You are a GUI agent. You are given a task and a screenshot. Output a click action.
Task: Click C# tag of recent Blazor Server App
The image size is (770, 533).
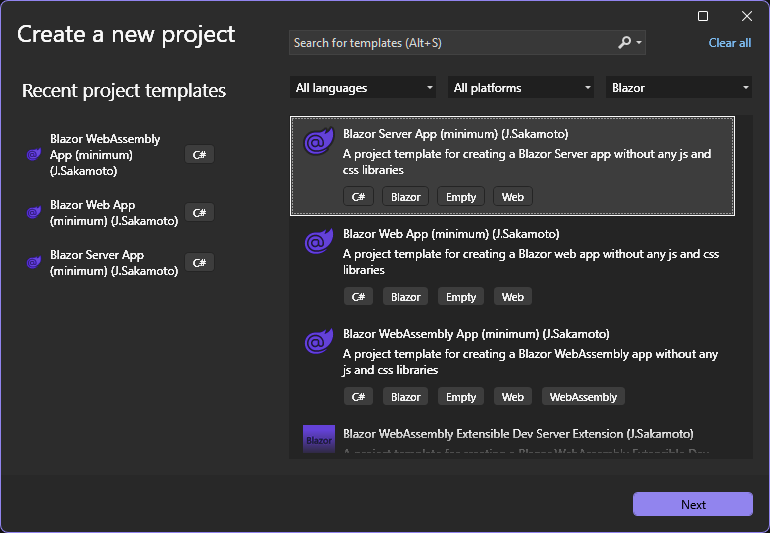199,263
